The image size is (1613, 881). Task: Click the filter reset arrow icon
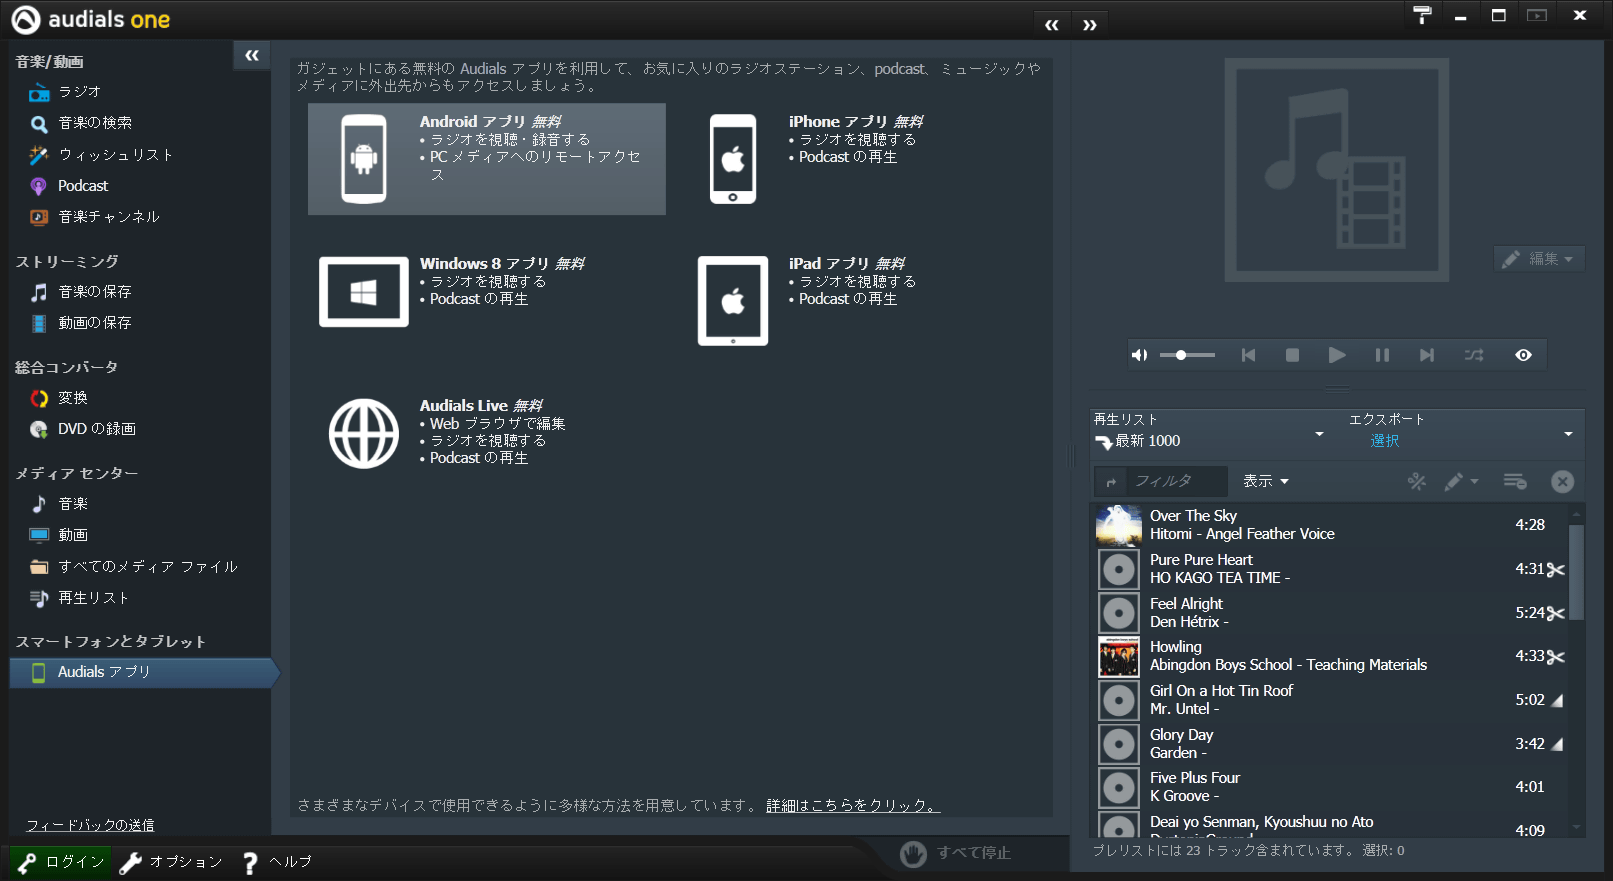click(x=1110, y=482)
